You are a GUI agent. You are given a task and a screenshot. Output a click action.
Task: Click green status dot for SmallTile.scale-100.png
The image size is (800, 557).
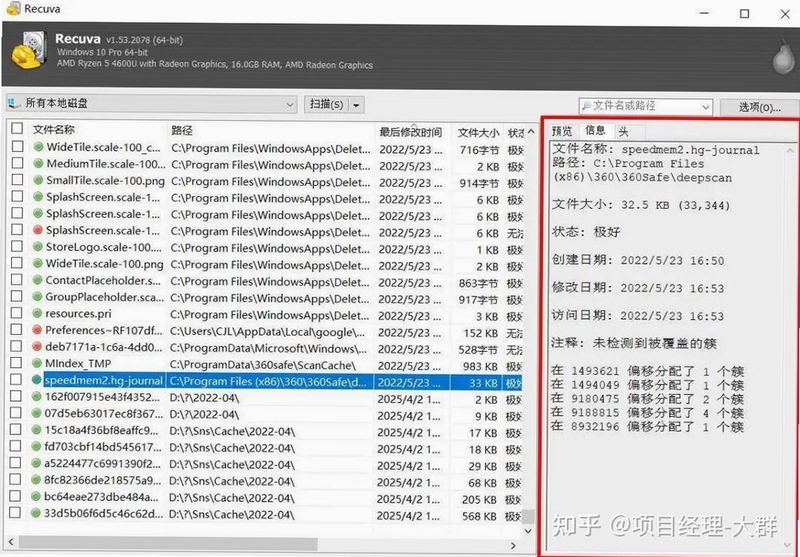38,180
